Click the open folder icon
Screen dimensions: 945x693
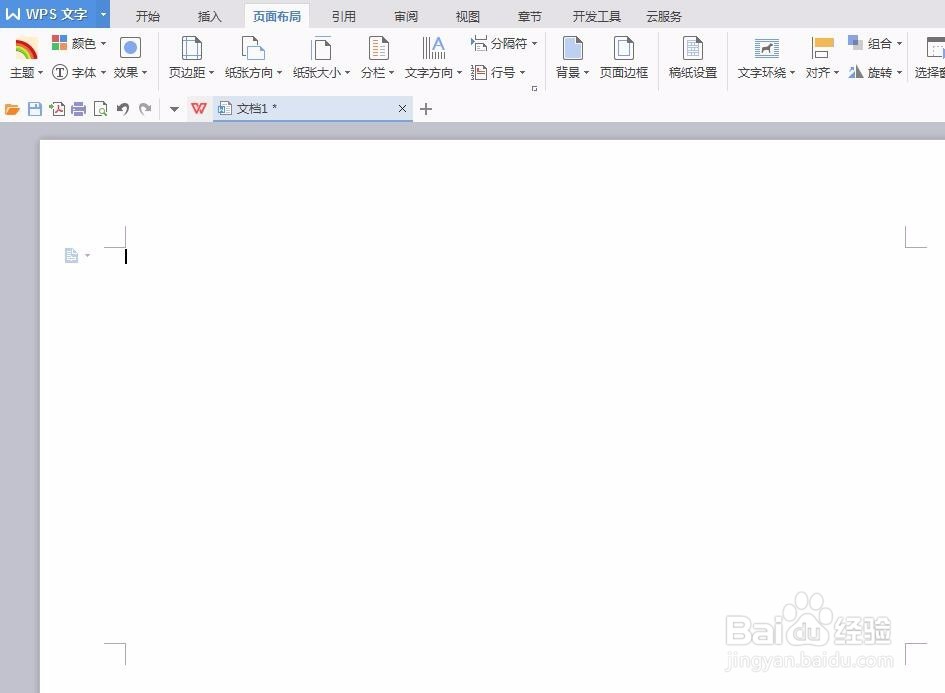tap(12, 109)
